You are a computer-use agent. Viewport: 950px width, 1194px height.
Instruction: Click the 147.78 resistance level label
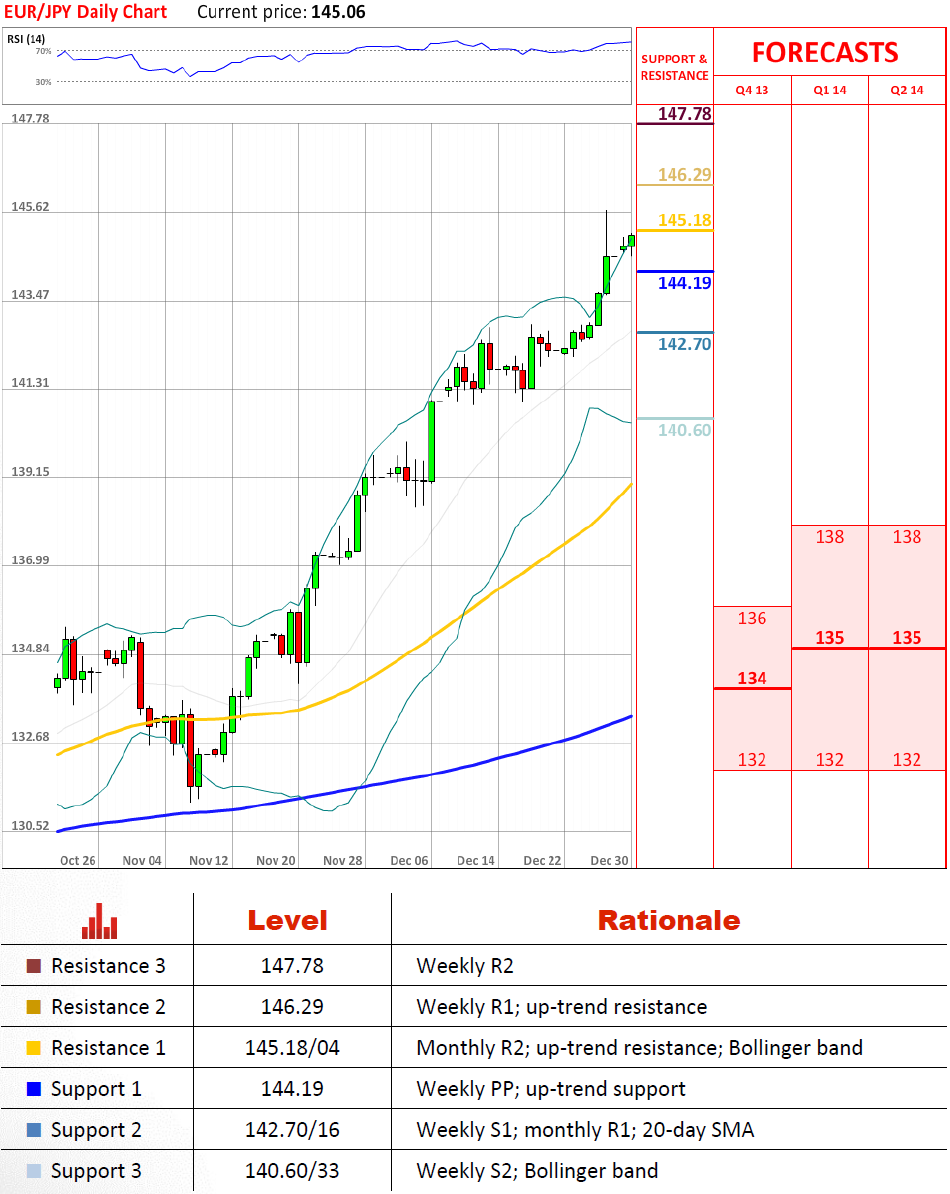pyautogui.click(x=684, y=113)
